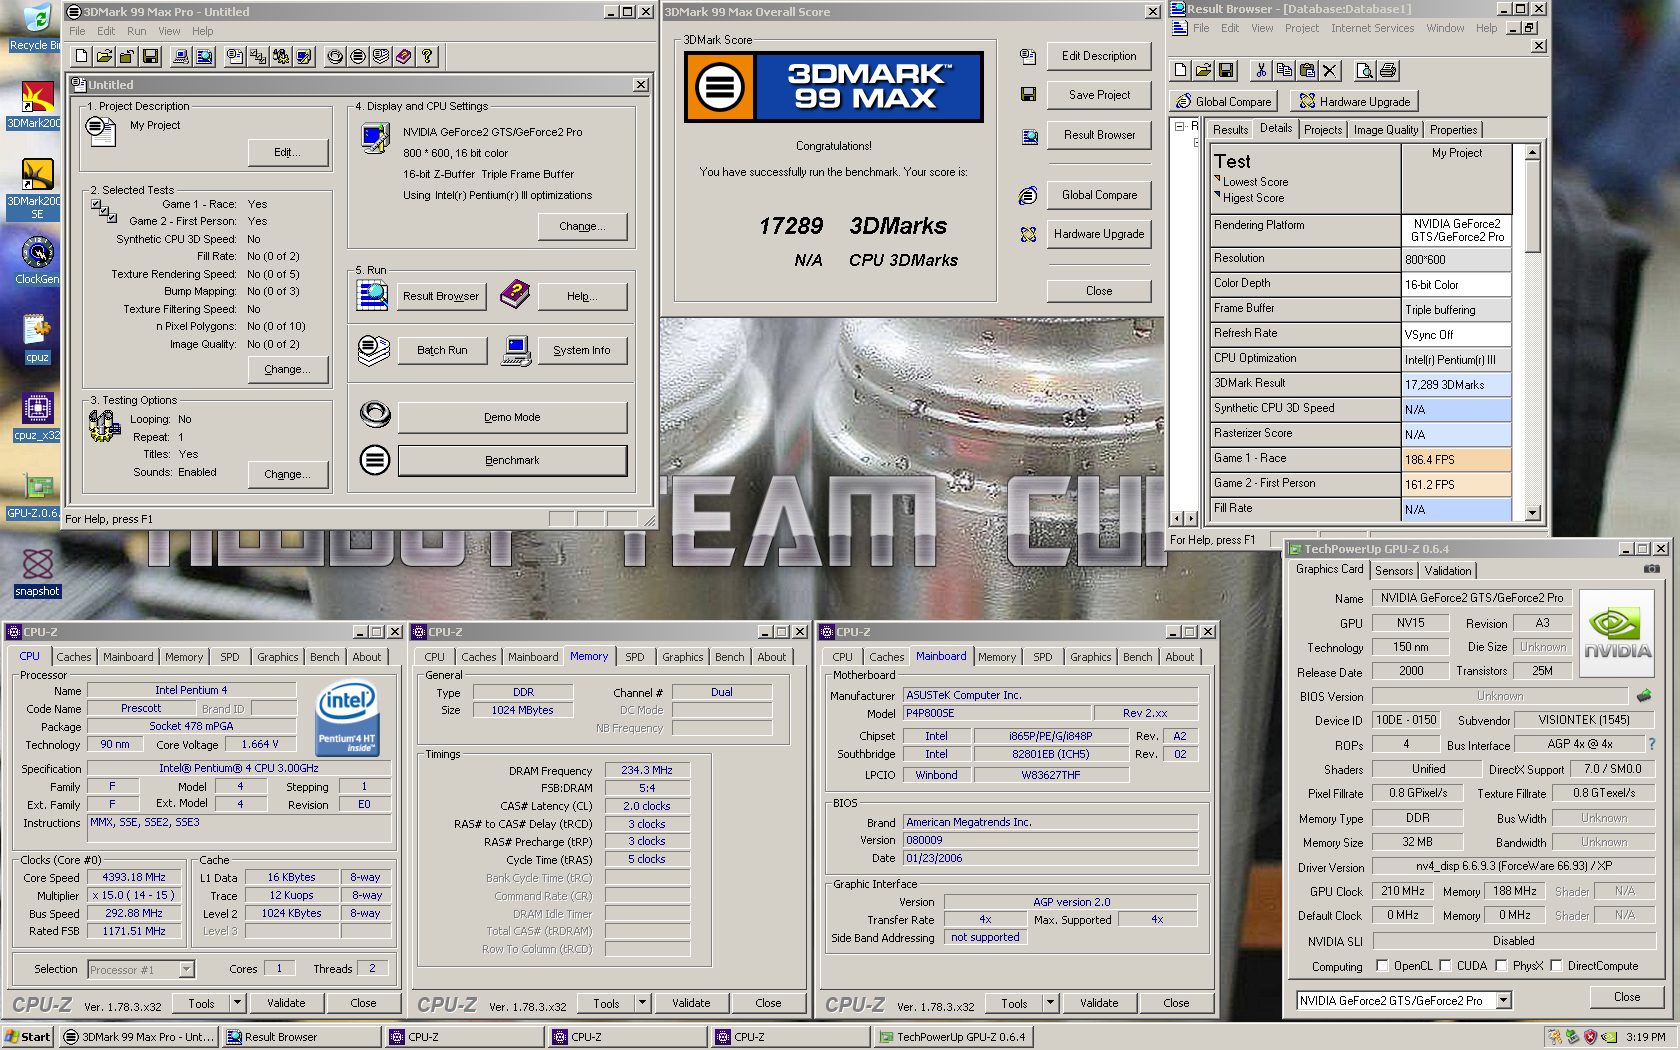Click Benchmark button in 3DMark Run section
Image resolution: width=1680 pixels, height=1050 pixels.
(512, 460)
